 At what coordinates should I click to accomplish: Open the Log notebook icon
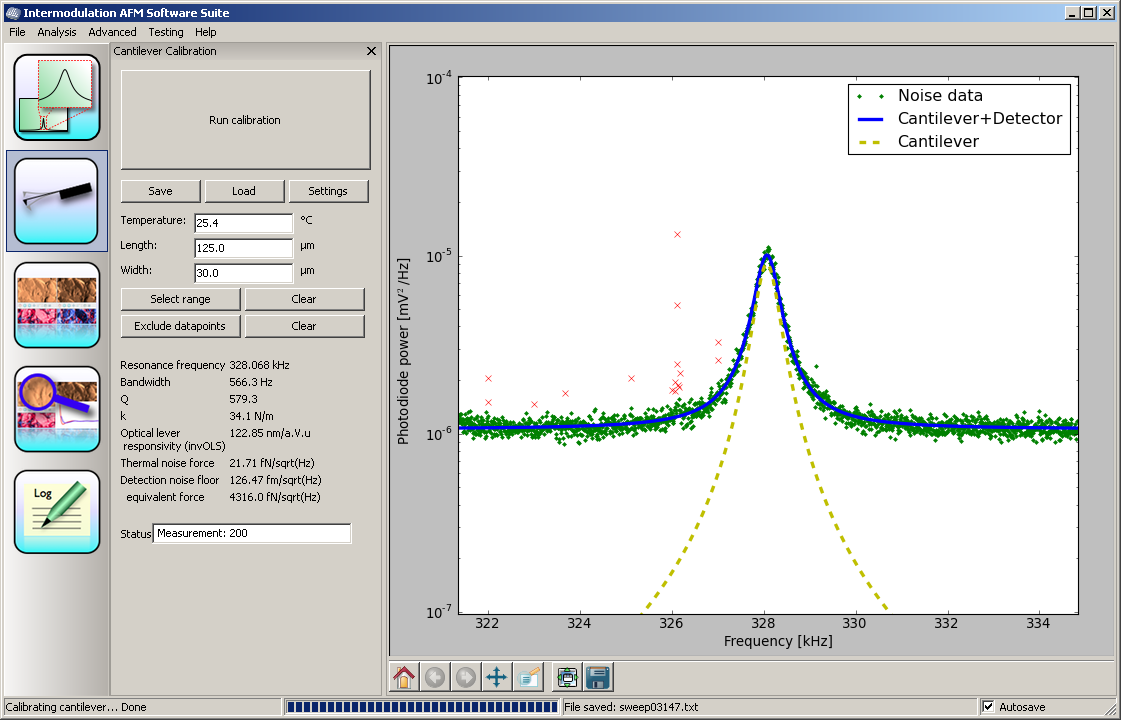[57, 512]
